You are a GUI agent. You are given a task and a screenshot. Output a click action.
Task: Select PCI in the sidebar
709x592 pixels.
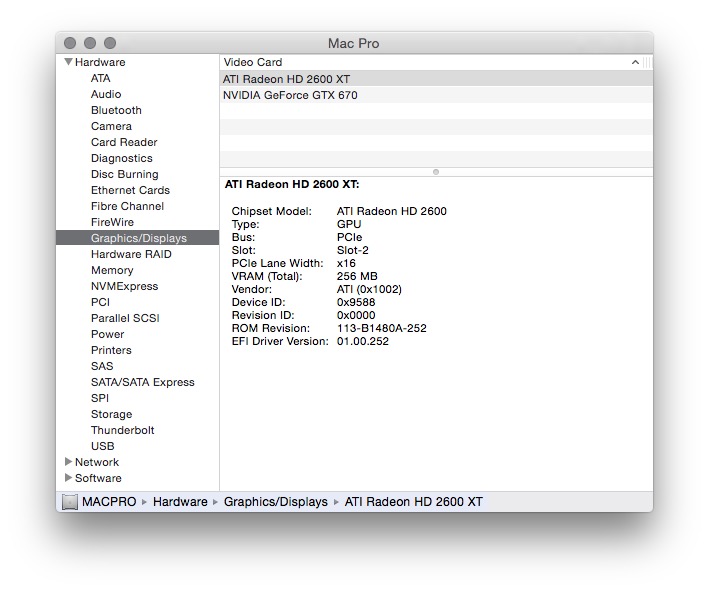pyautogui.click(x=100, y=302)
